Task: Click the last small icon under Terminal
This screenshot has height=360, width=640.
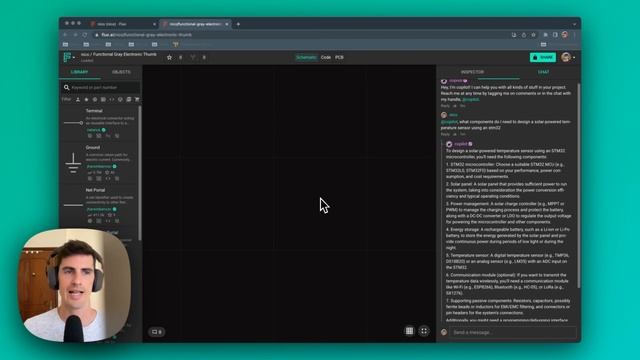Action: click(x=117, y=136)
